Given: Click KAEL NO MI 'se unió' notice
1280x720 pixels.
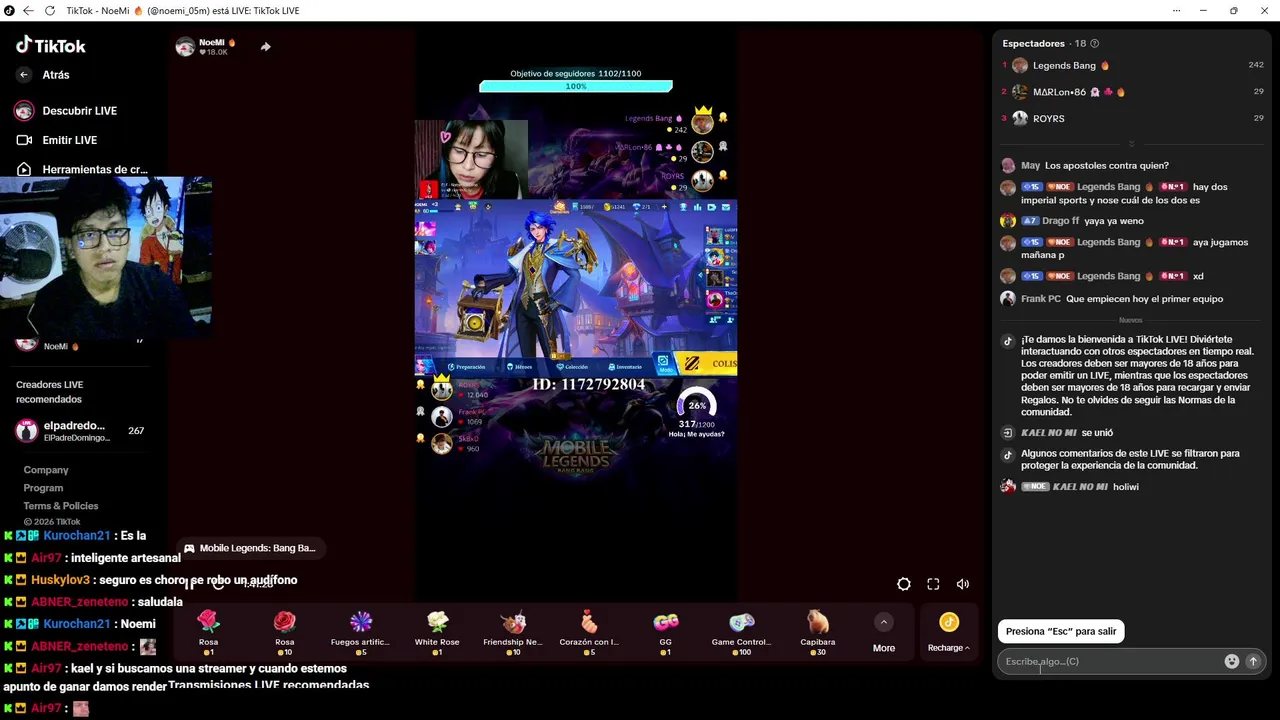Looking at the screenshot, I should (1067, 433).
